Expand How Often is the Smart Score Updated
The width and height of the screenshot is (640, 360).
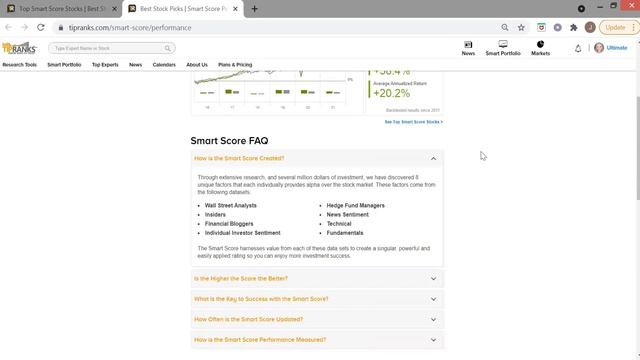coord(317,320)
